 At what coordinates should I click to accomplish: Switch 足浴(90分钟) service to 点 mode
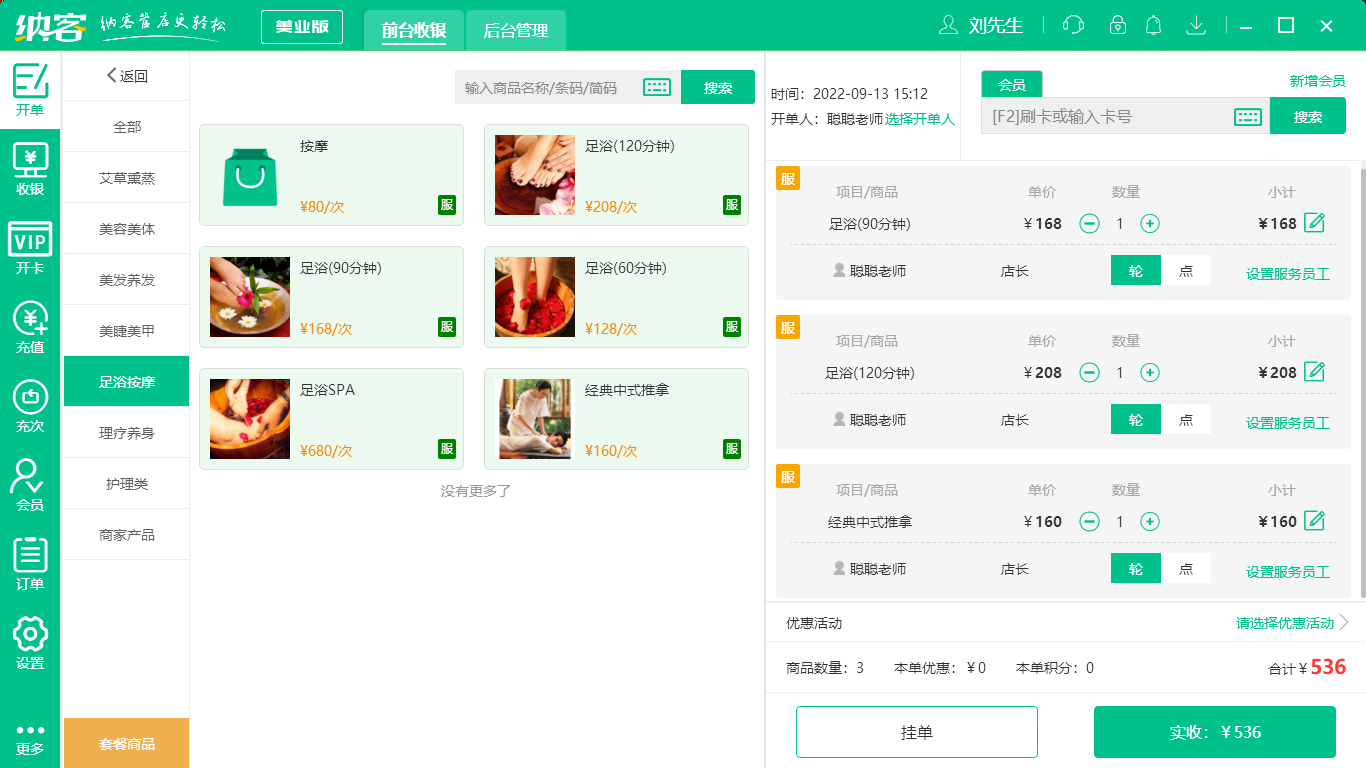point(1187,269)
